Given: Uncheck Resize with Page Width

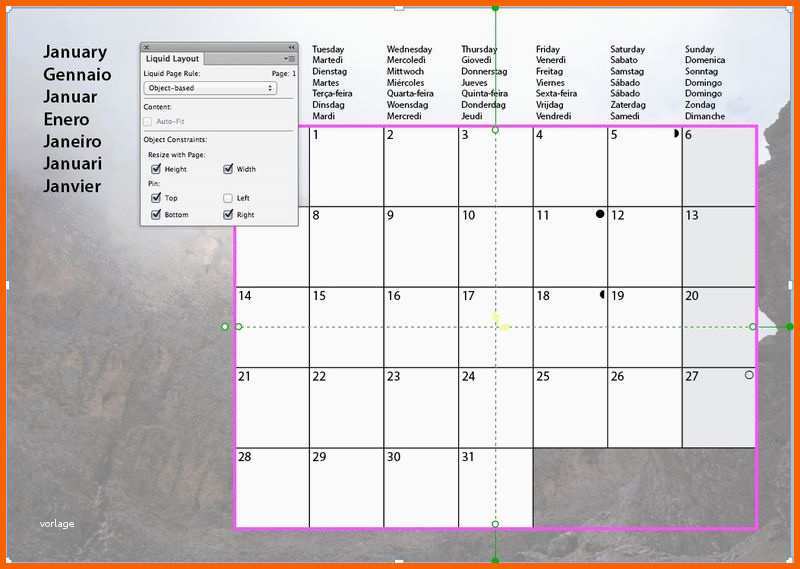Looking at the screenshot, I should tap(228, 169).
